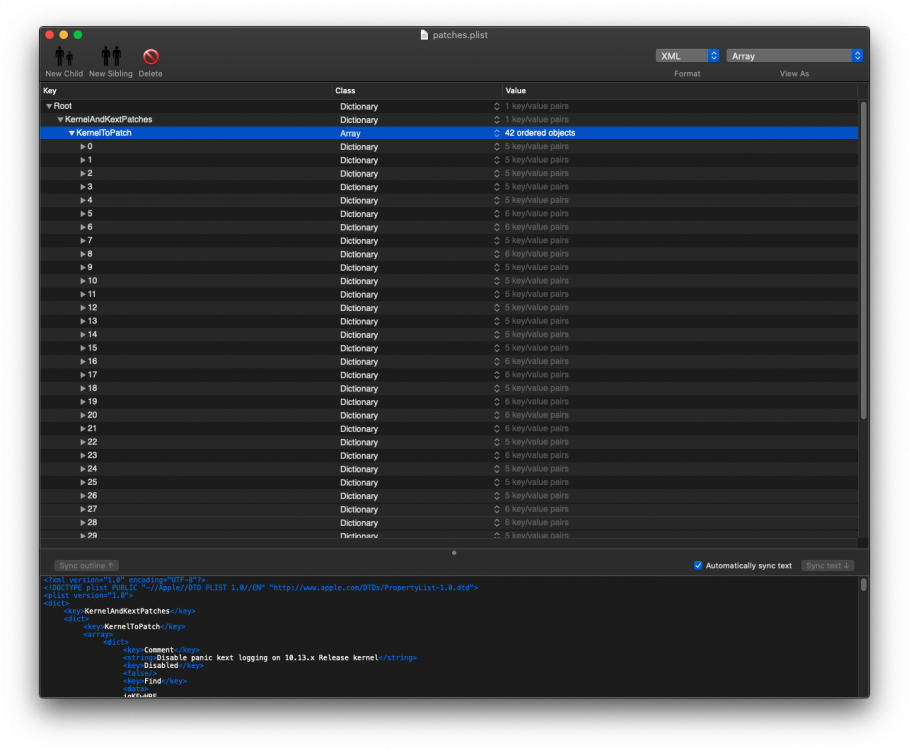Select the '42 ordered objects' value
The height and width of the screenshot is (750, 909).
point(540,133)
